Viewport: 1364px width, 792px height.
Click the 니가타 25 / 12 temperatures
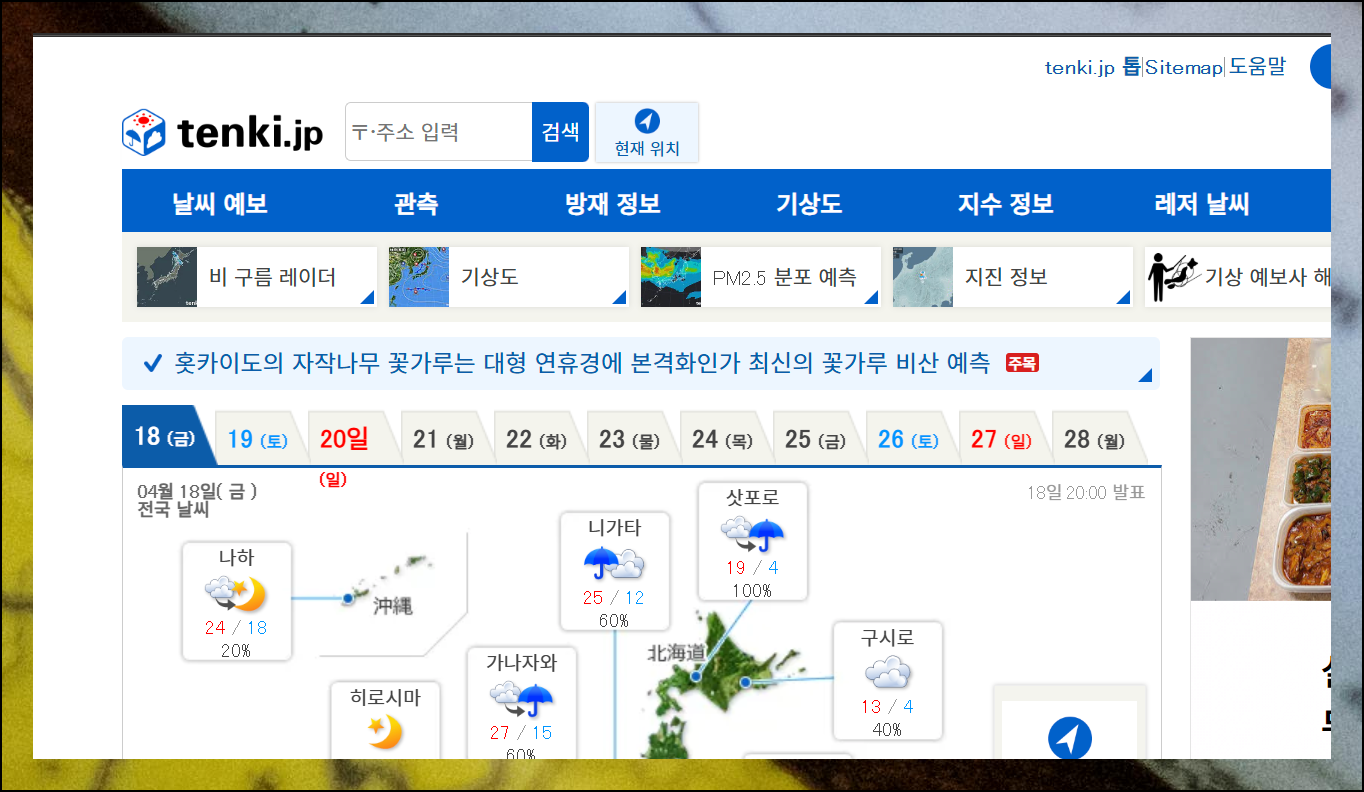pyautogui.click(x=614, y=598)
